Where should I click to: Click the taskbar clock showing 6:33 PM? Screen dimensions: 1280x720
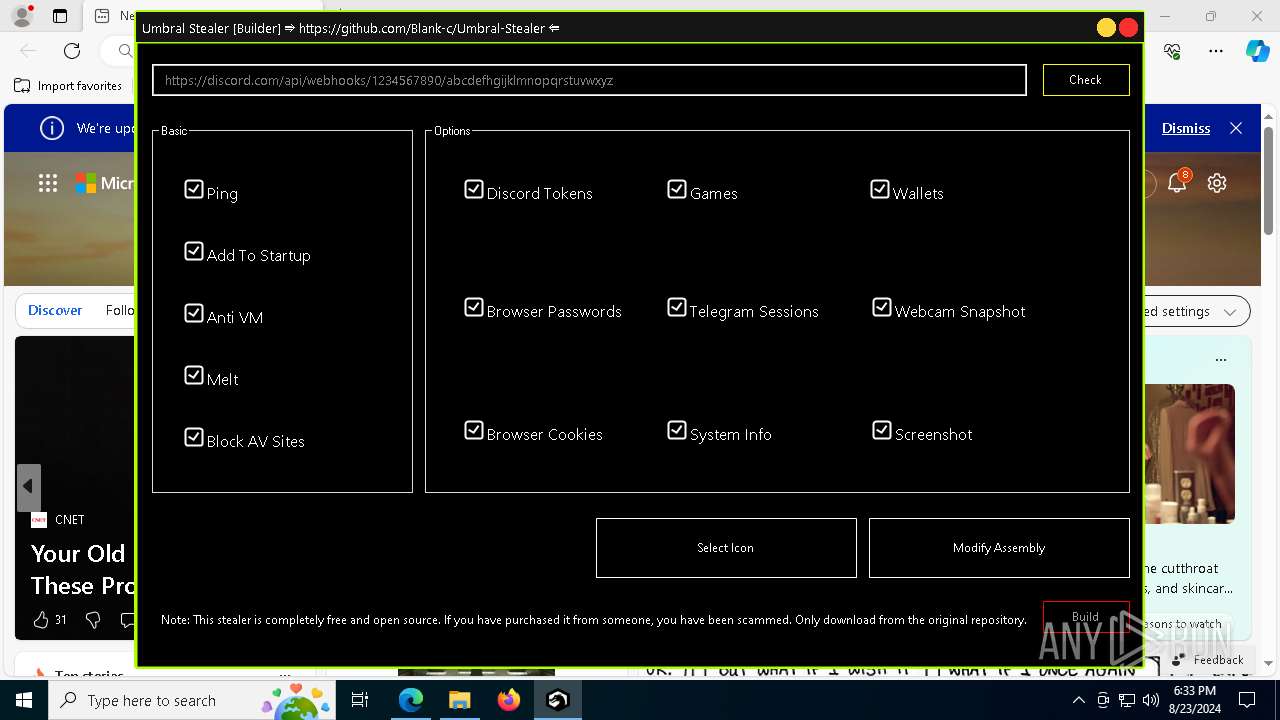1194,700
